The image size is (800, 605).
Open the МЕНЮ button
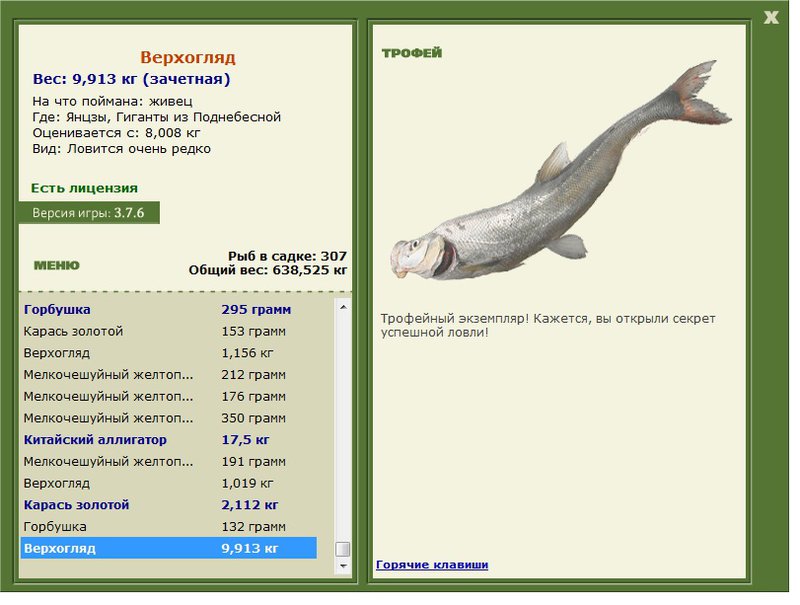pyautogui.click(x=57, y=265)
